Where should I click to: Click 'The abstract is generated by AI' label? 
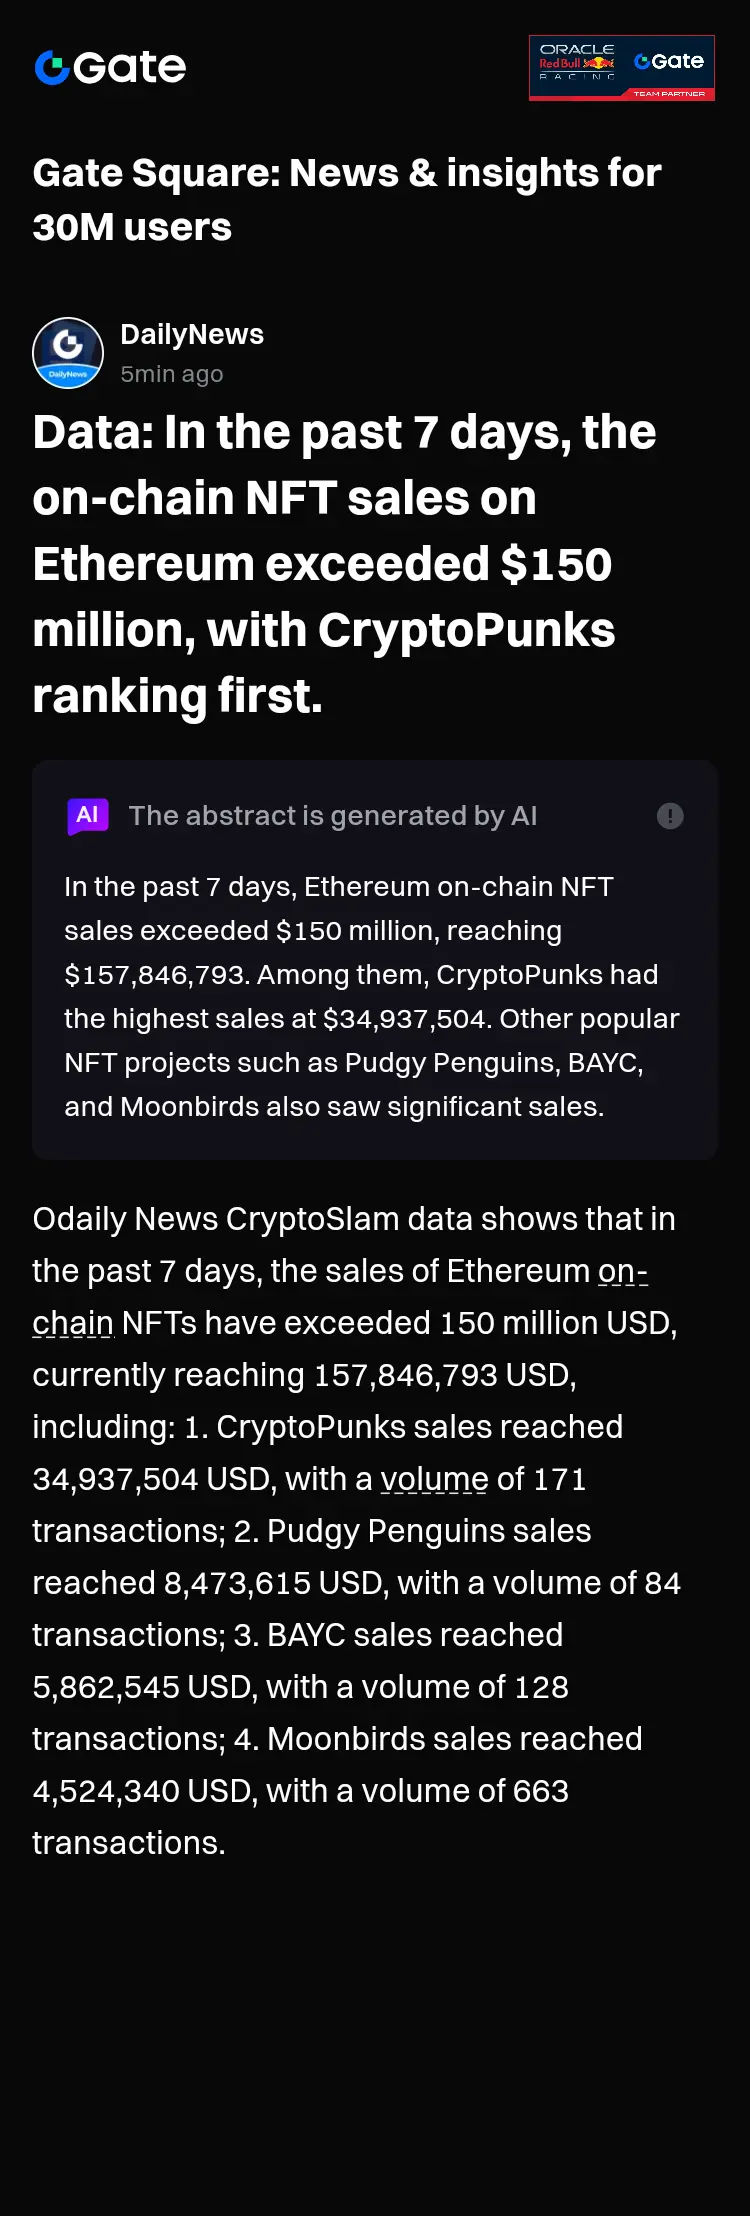click(333, 816)
